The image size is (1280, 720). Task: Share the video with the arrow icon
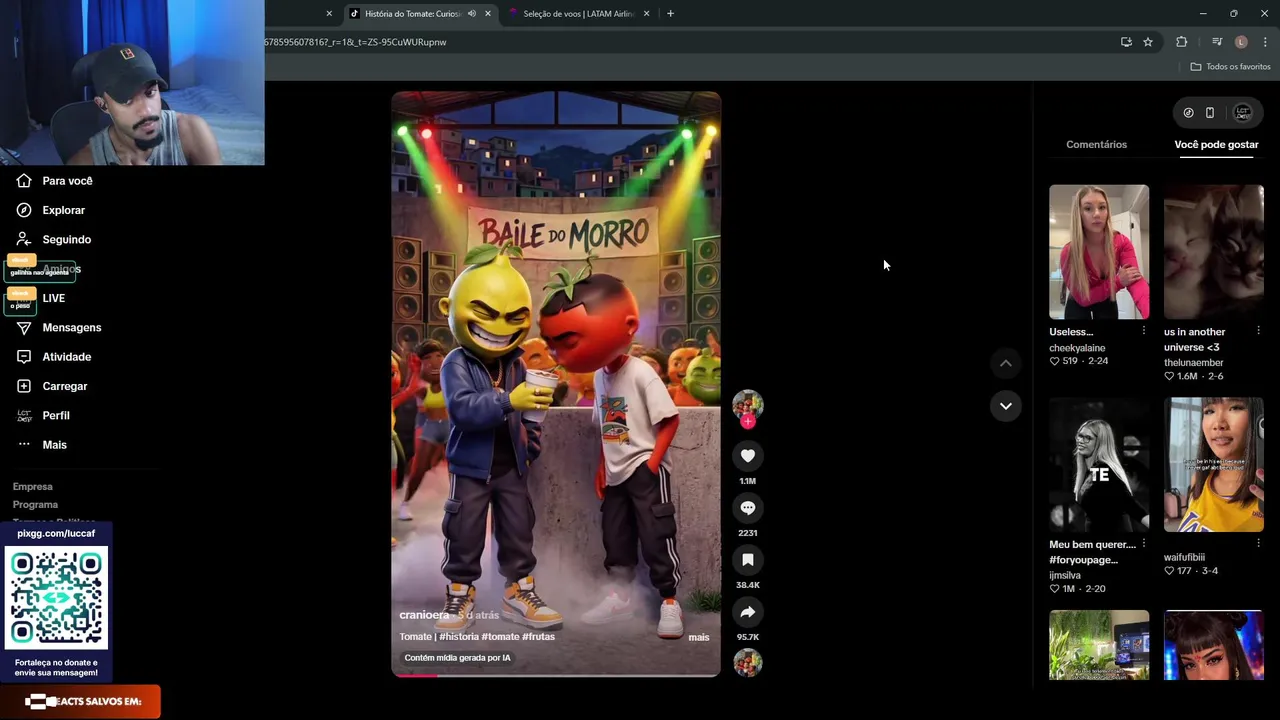[x=747, y=612]
